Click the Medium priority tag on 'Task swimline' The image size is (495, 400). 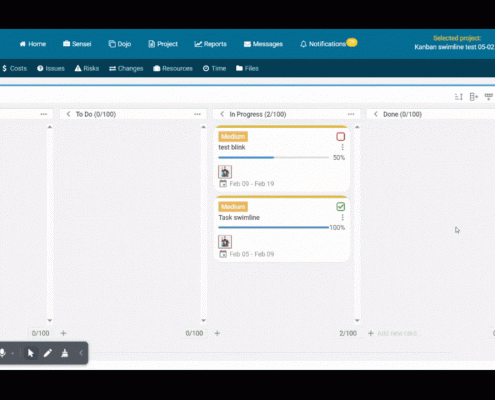[x=233, y=207]
